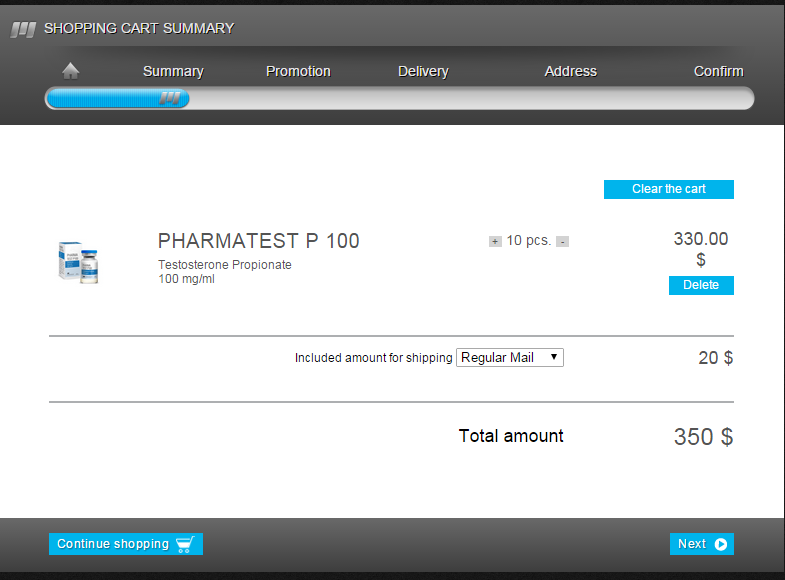Click the home icon in navigation
This screenshot has width=785, height=580.
pos(70,71)
